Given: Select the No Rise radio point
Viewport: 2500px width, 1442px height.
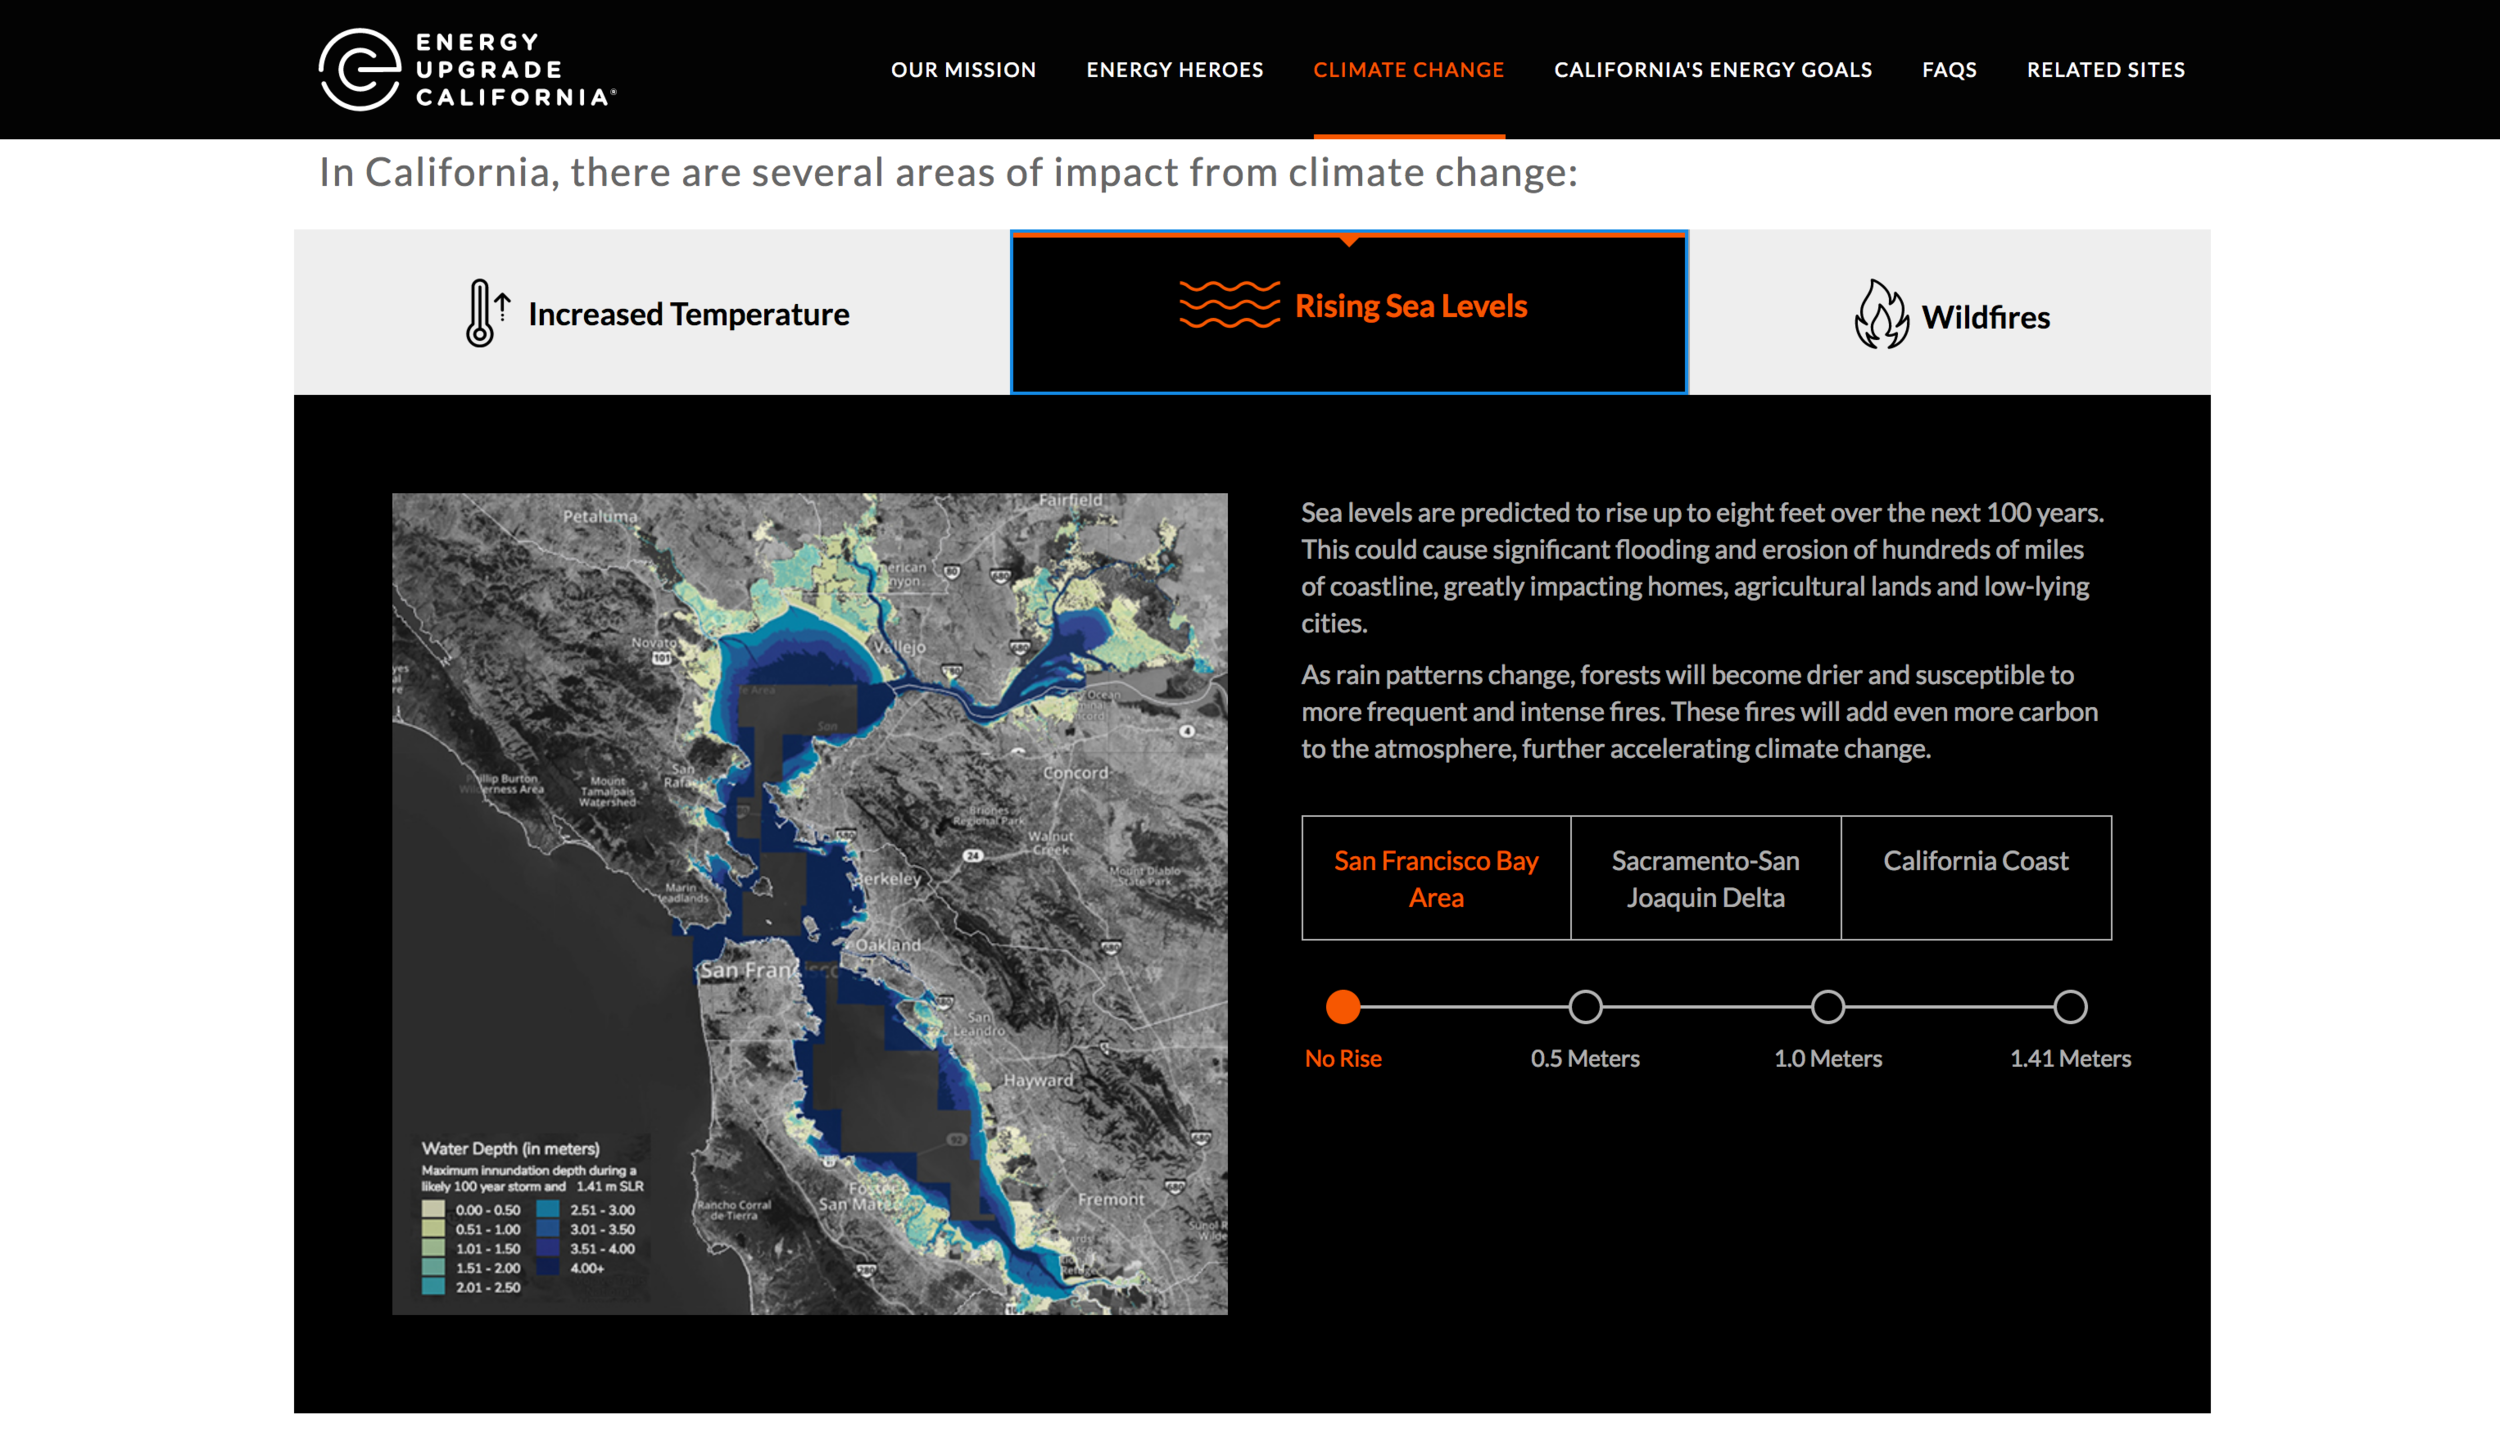Looking at the screenshot, I should (x=1342, y=1007).
